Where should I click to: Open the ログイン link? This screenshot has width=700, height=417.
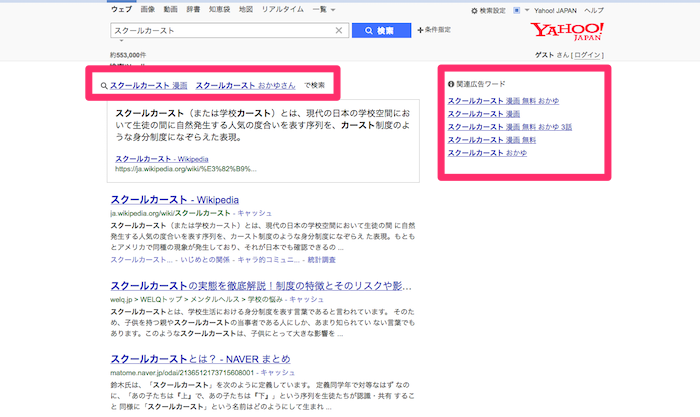[588, 54]
